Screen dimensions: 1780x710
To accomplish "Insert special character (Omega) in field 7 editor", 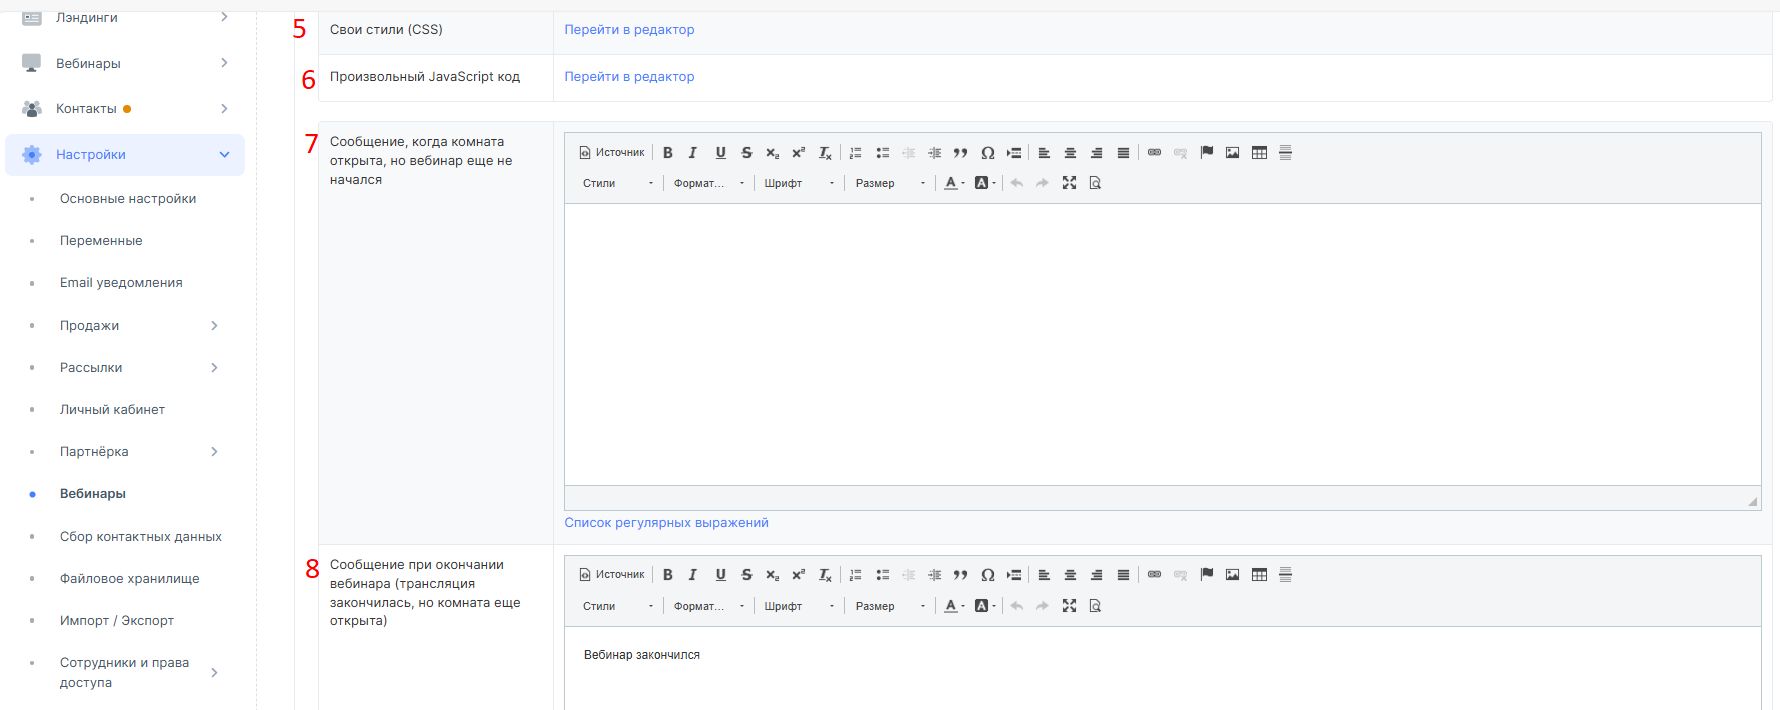I will [987, 153].
